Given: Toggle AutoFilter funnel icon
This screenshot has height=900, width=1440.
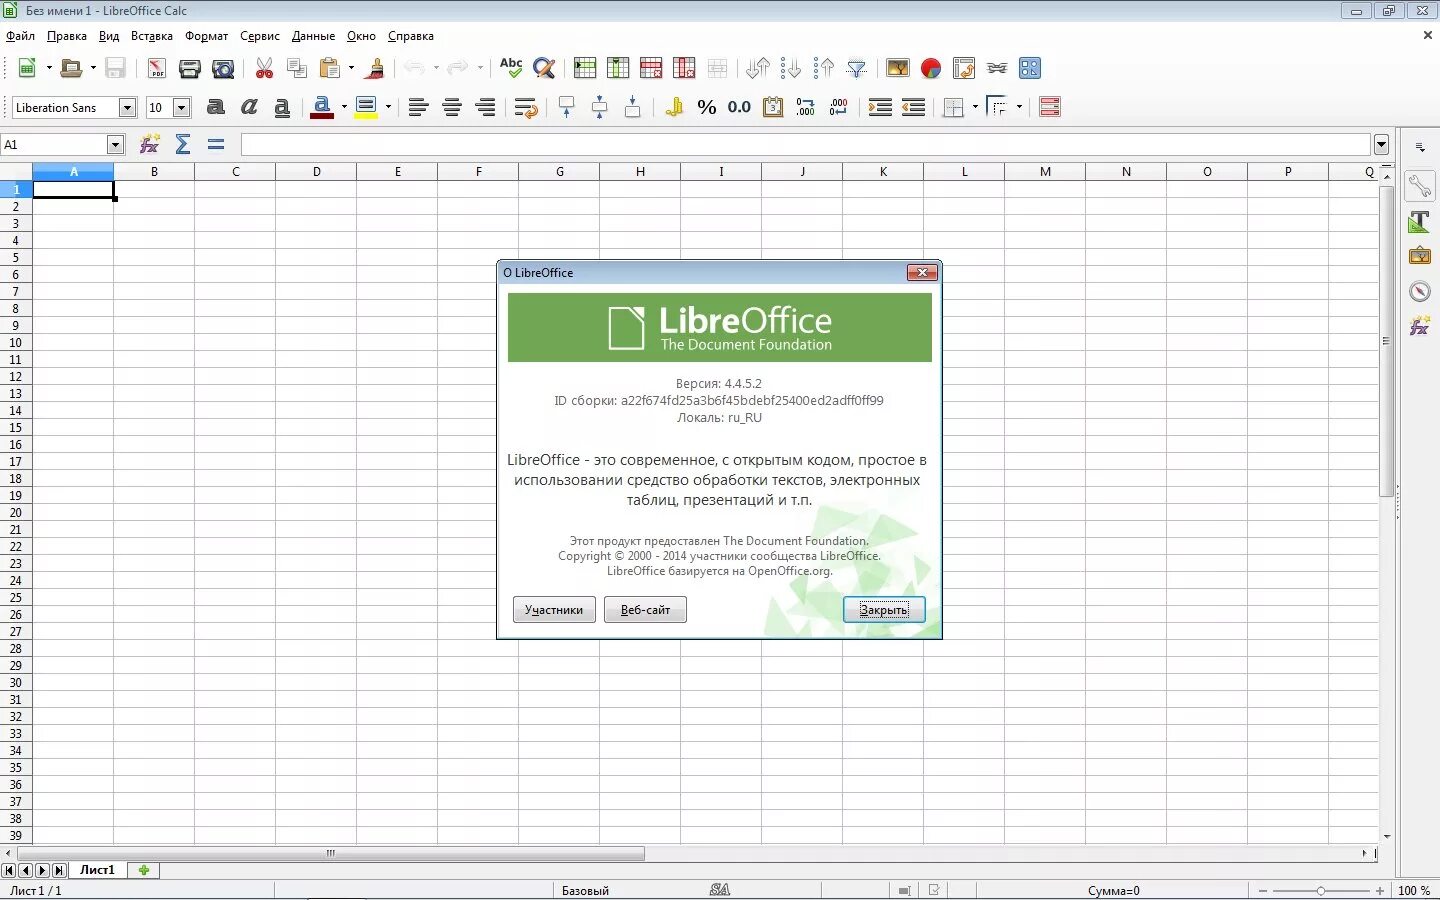Looking at the screenshot, I should [857, 68].
